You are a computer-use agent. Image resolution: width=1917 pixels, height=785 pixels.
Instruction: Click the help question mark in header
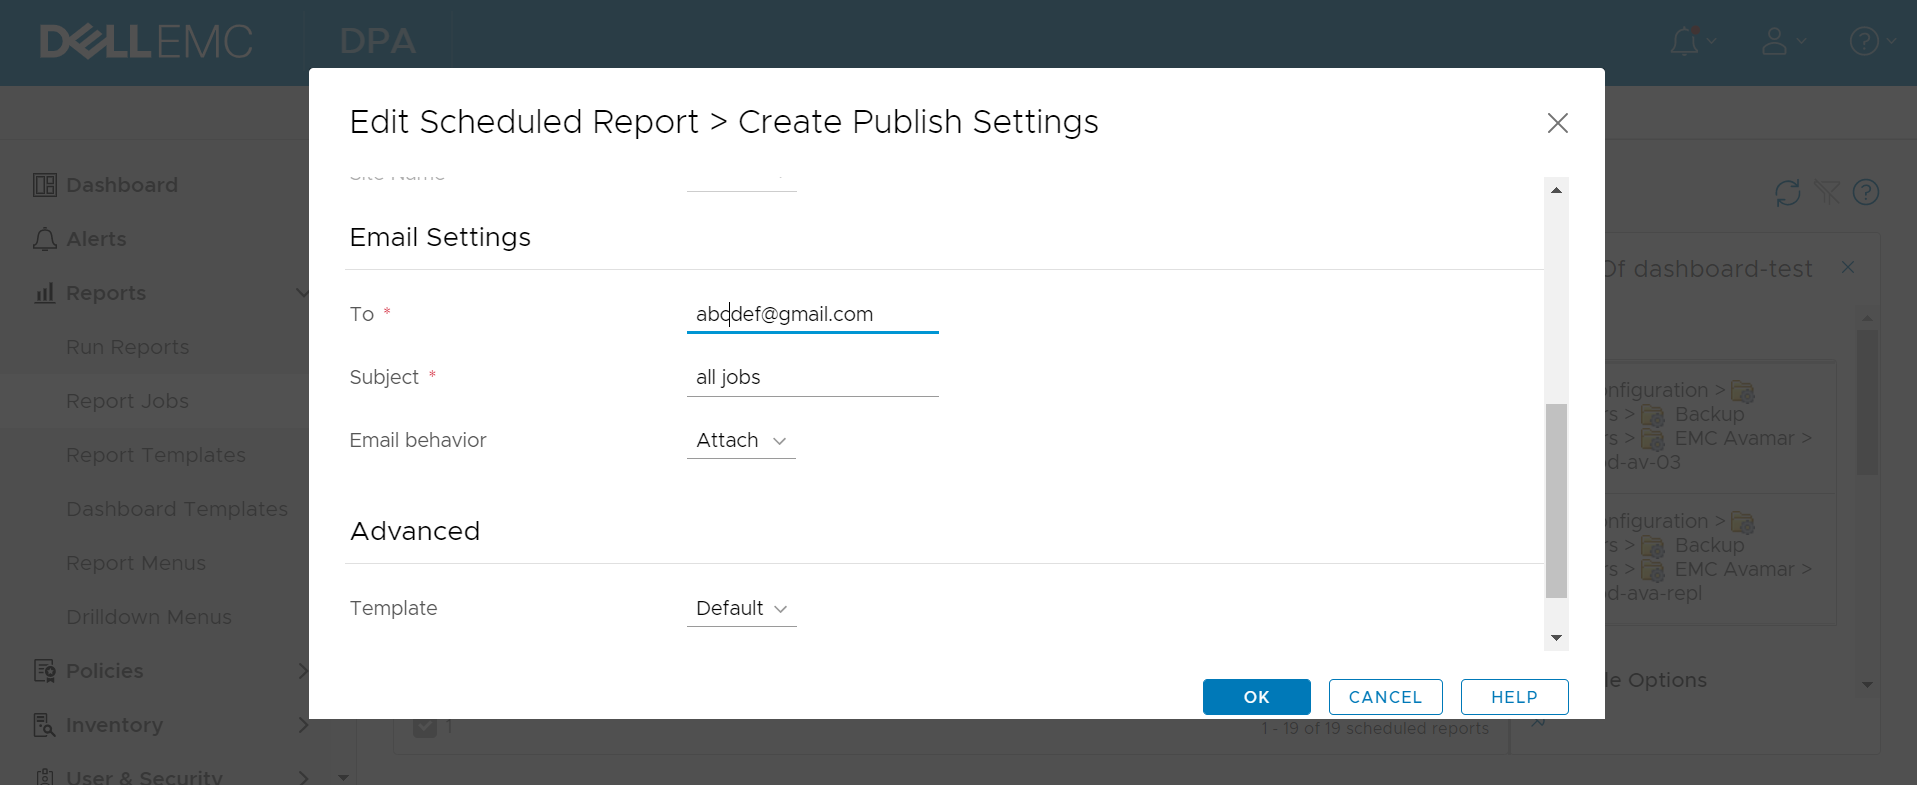pyautogui.click(x=1864, y=42)
